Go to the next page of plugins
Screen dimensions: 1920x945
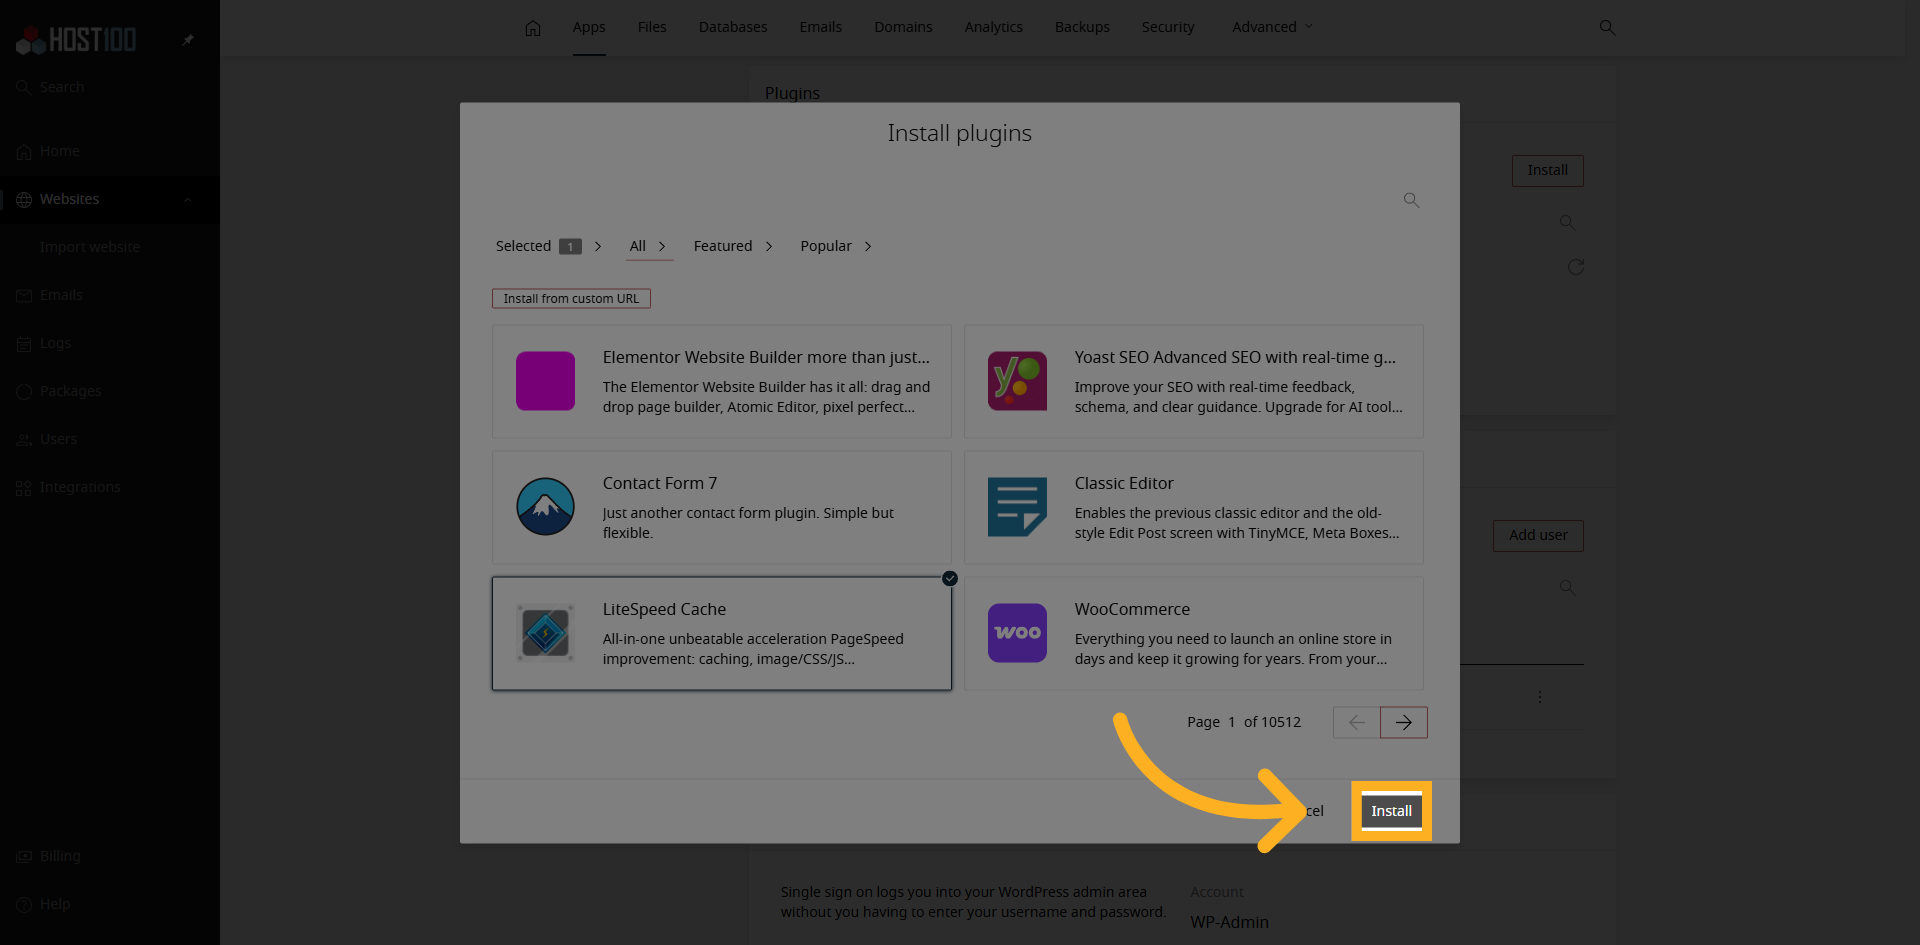[1403, 722]
